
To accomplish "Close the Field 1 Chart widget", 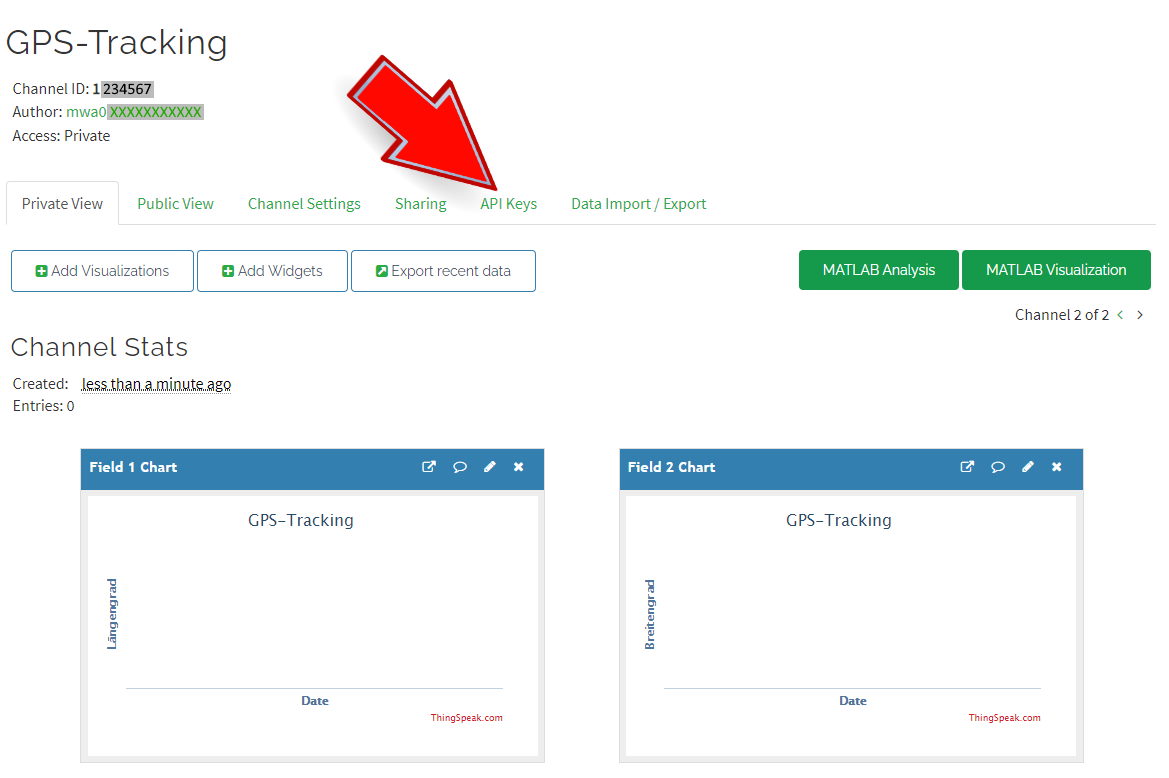I will tap(518, 467).
